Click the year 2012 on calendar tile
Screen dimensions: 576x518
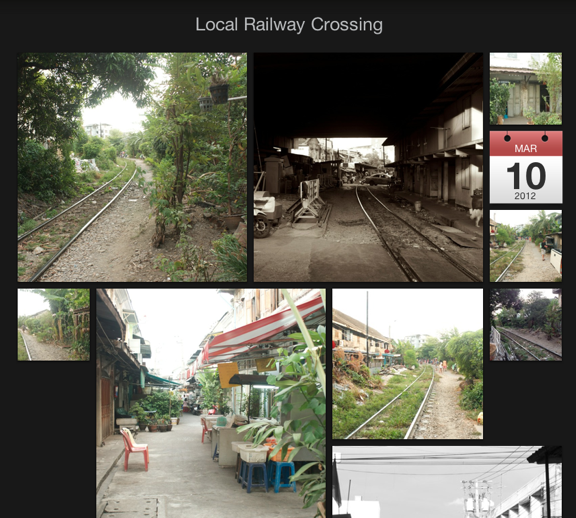[525, 196]
